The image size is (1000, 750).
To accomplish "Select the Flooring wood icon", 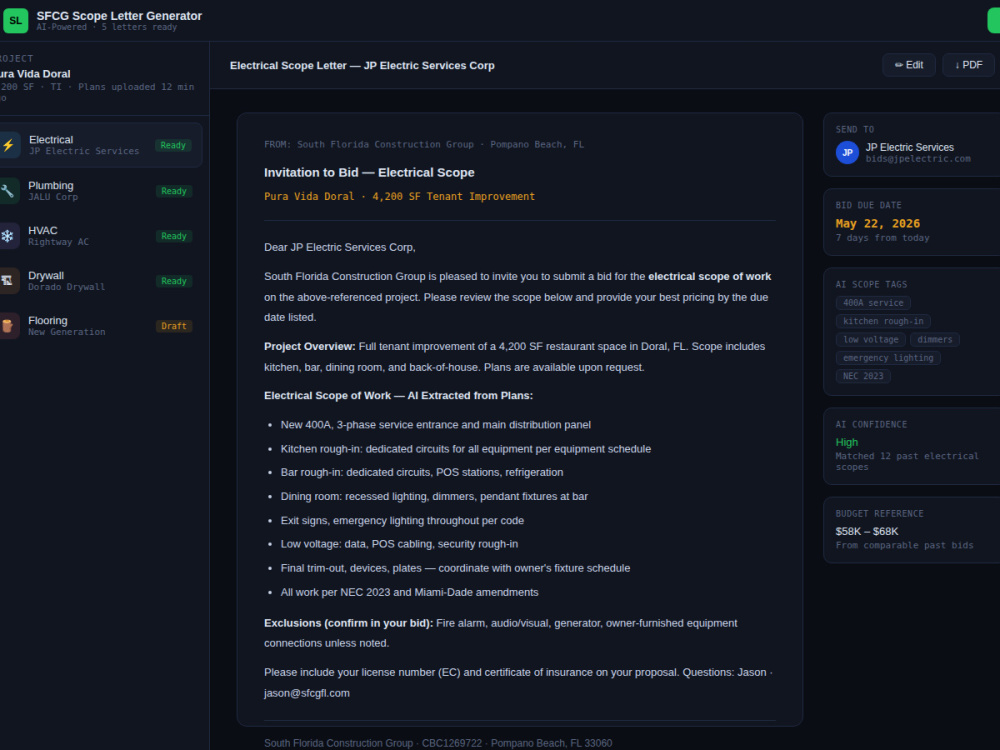I will 8,326.
